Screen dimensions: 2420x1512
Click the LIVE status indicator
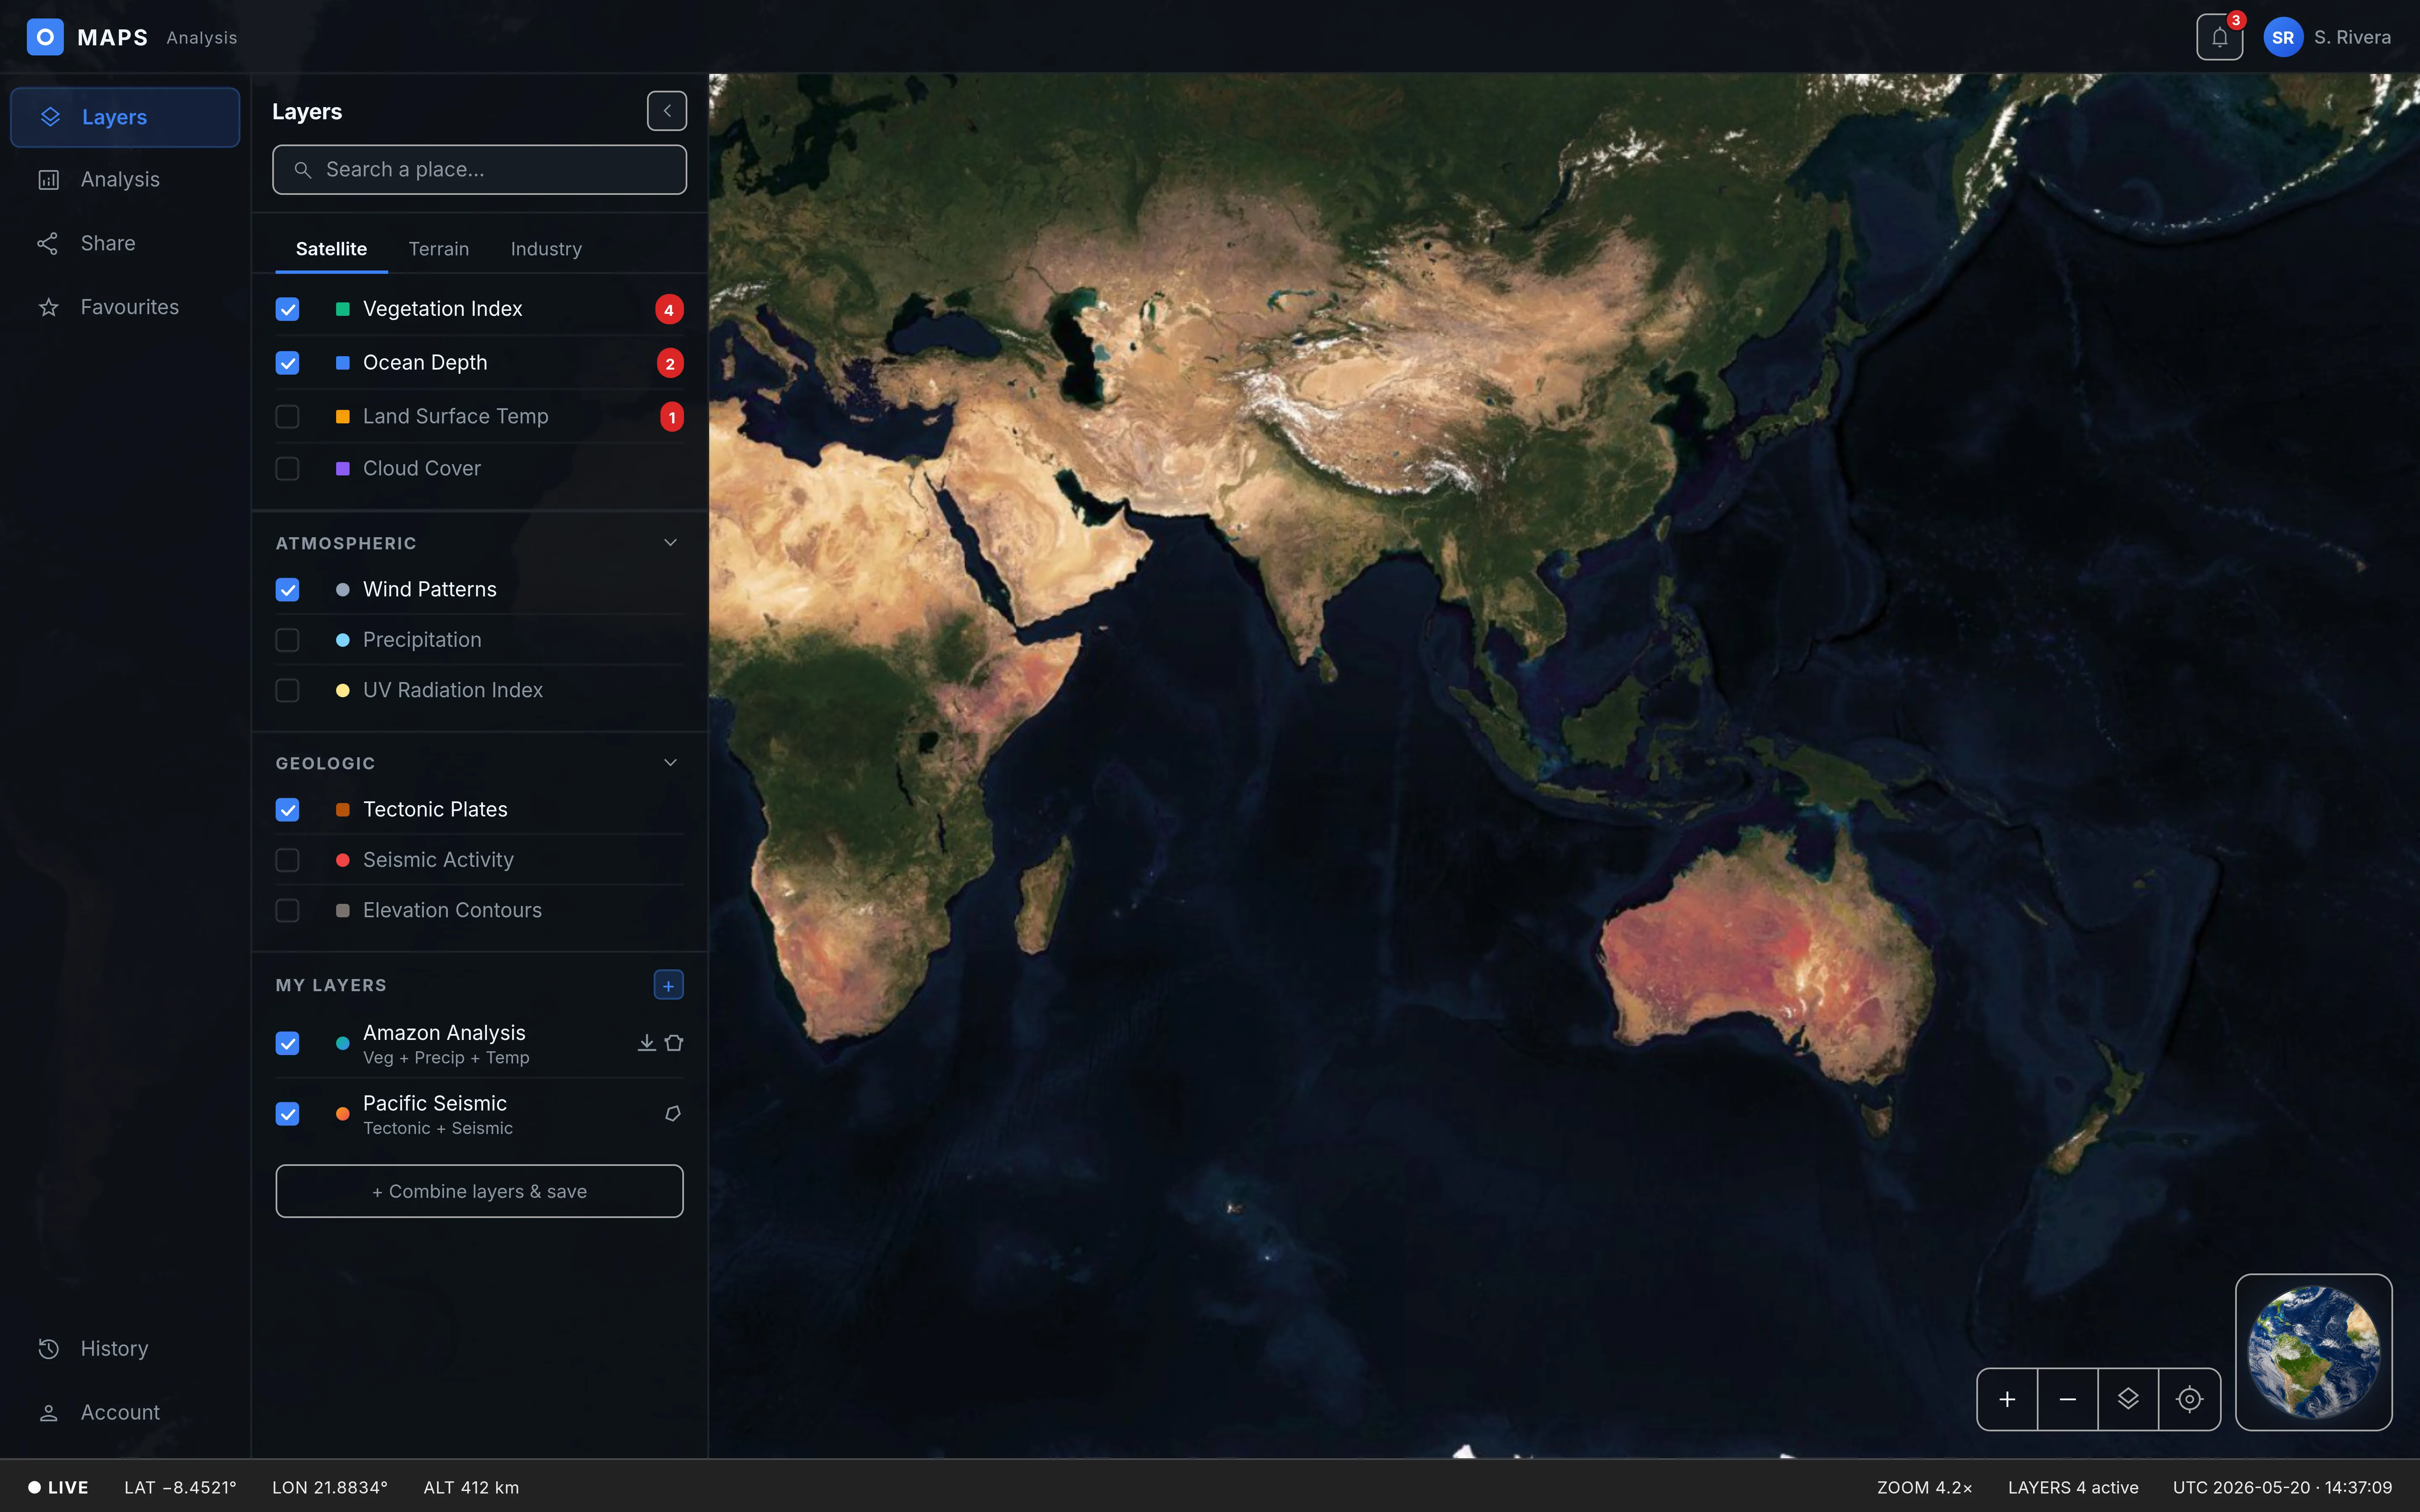58,1488
